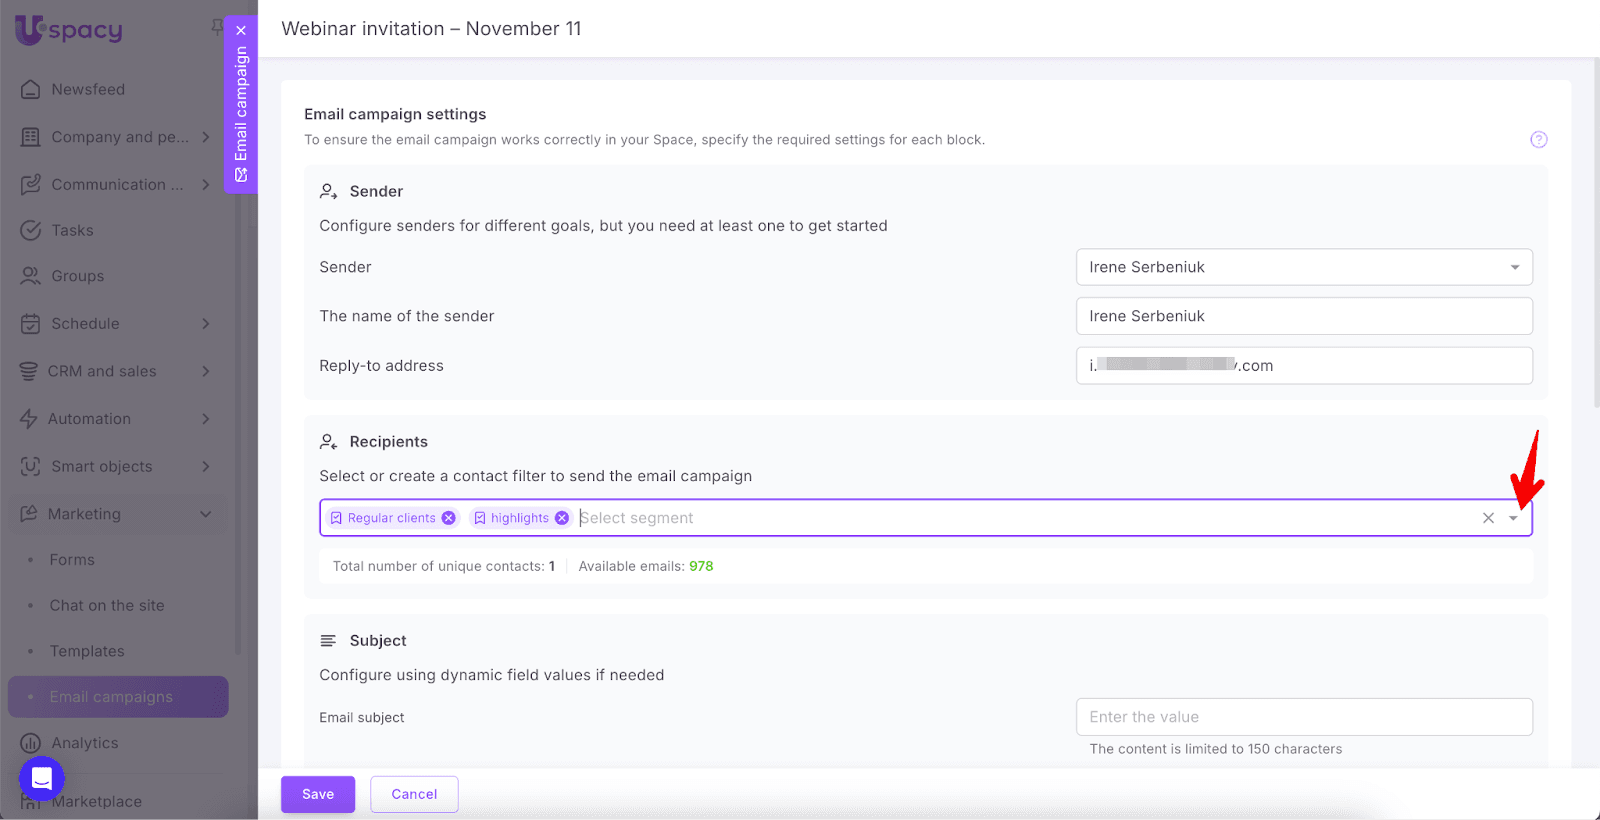Open the chat support bubble
The image size is (1600, 820).
point(42,778)
